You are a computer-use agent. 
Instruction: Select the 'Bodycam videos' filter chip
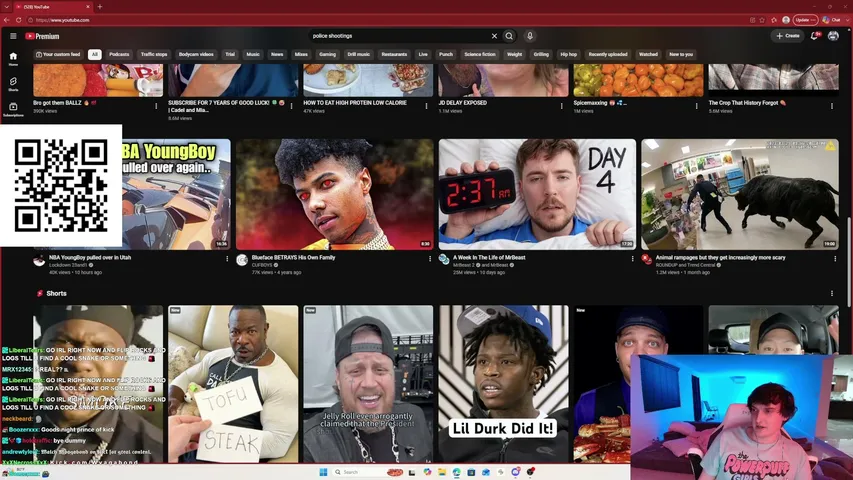(x=196, y=54)
